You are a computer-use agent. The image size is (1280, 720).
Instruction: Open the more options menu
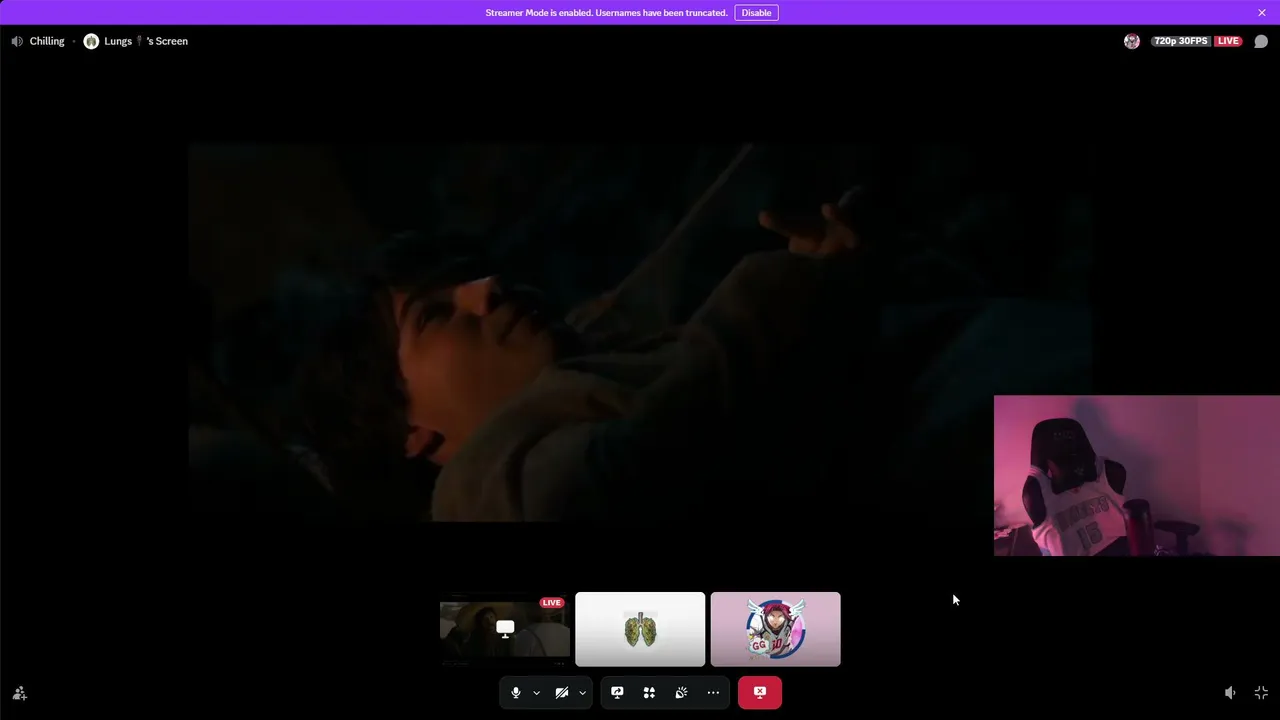pos(713,692)
